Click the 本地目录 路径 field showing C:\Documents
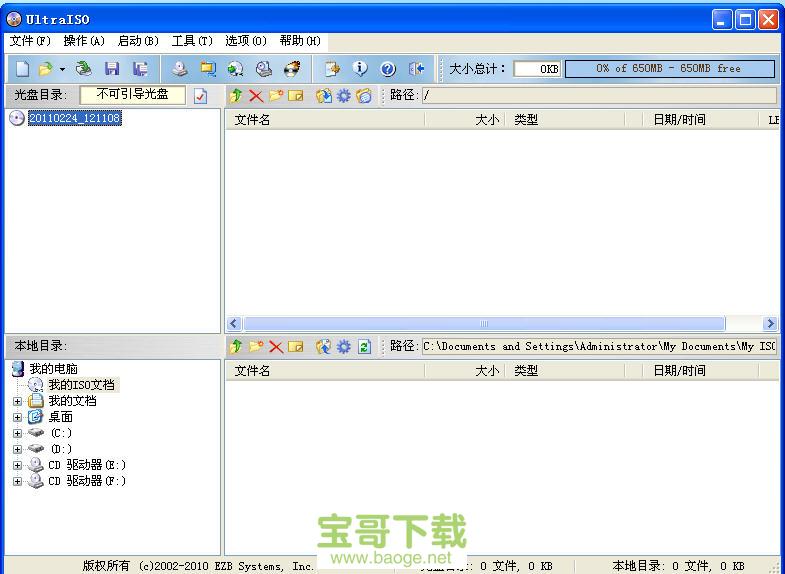The image size is (785, 574). pyautogui.click(x=599, y=346)
